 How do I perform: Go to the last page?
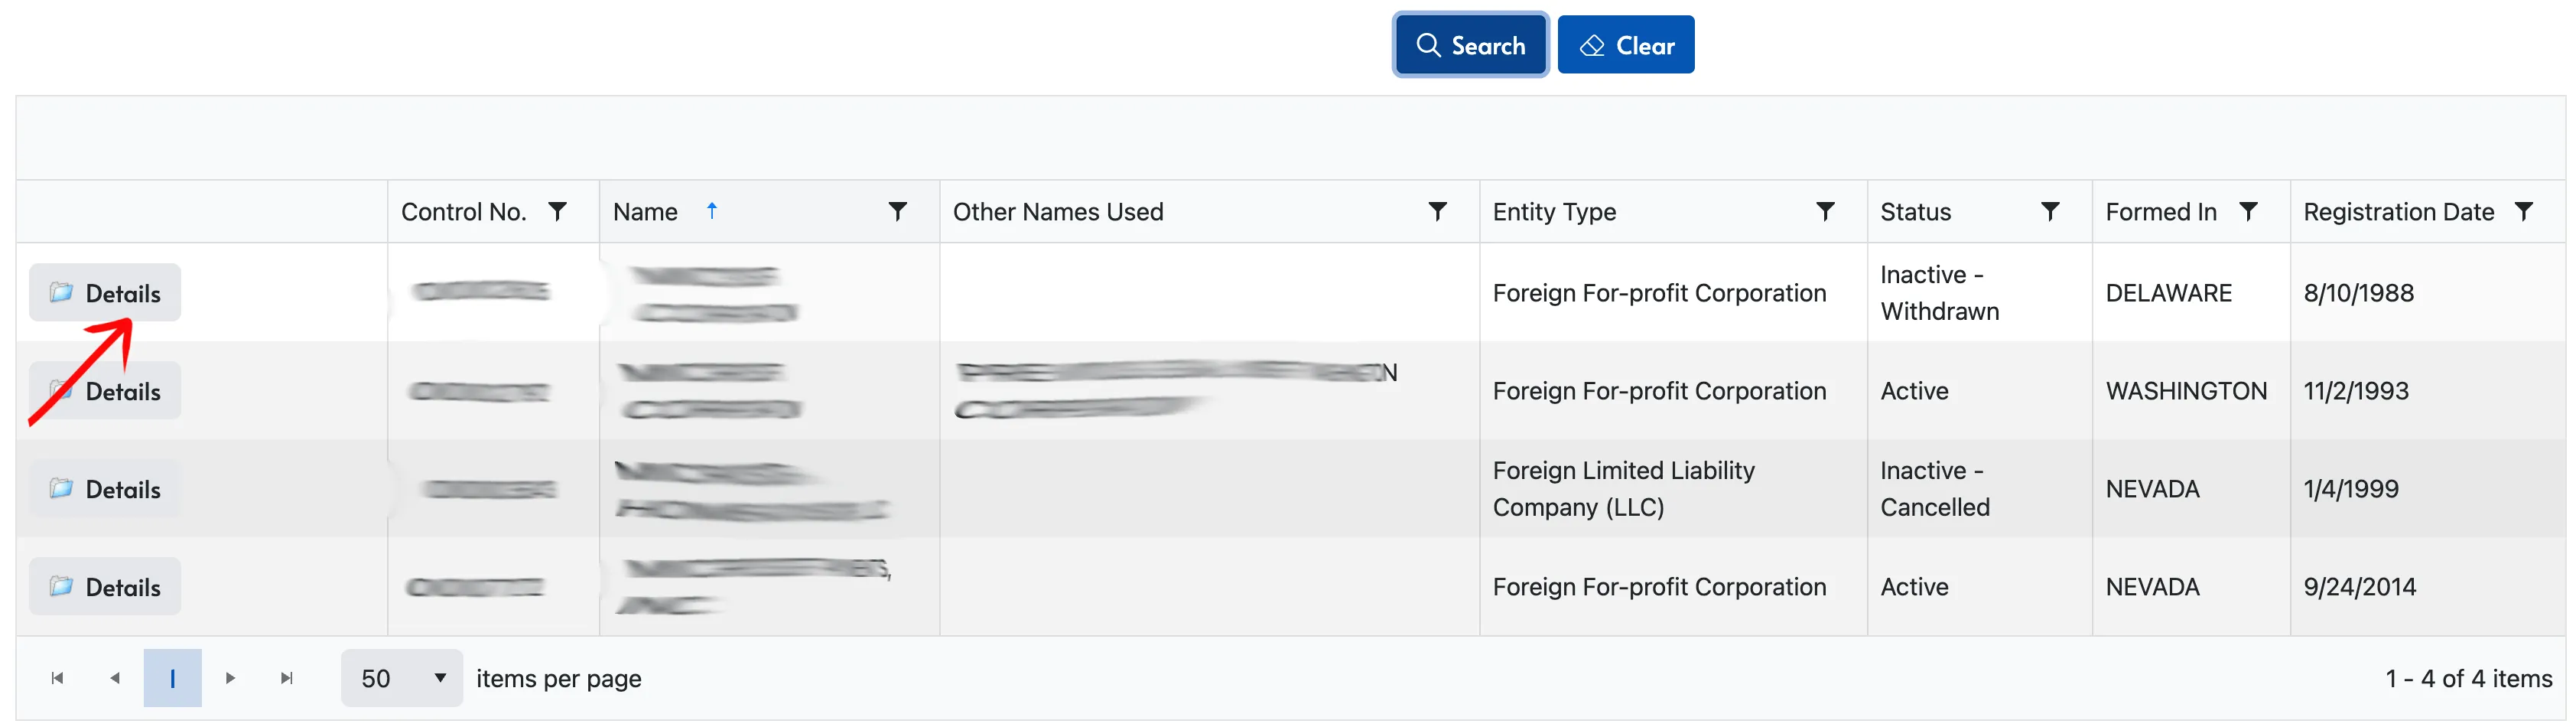pos(287,679)
